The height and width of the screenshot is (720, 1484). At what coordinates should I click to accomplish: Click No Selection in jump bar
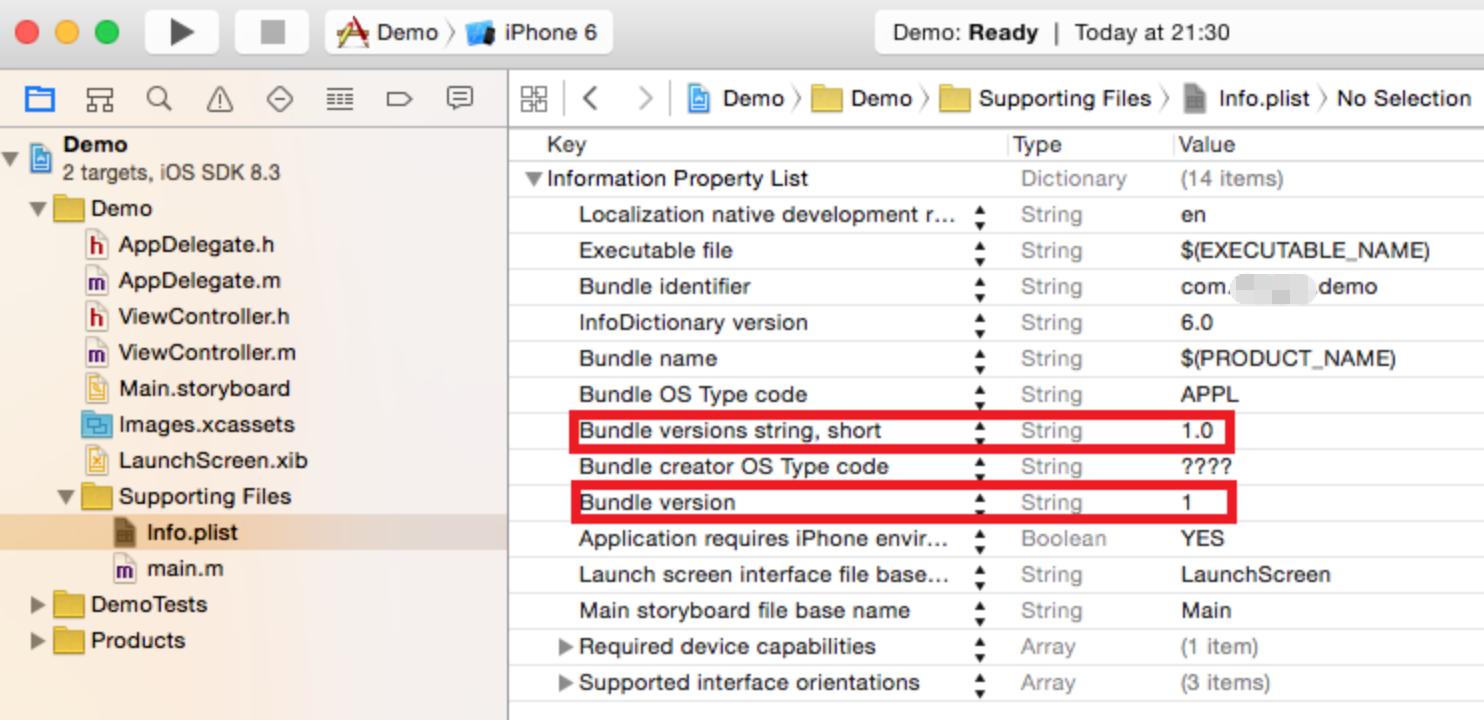(x=1404, y=98)
